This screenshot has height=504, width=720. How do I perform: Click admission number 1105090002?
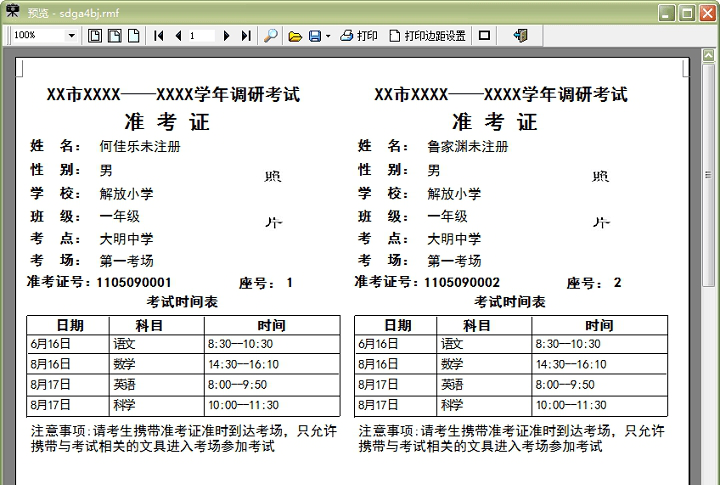[461, 282]
